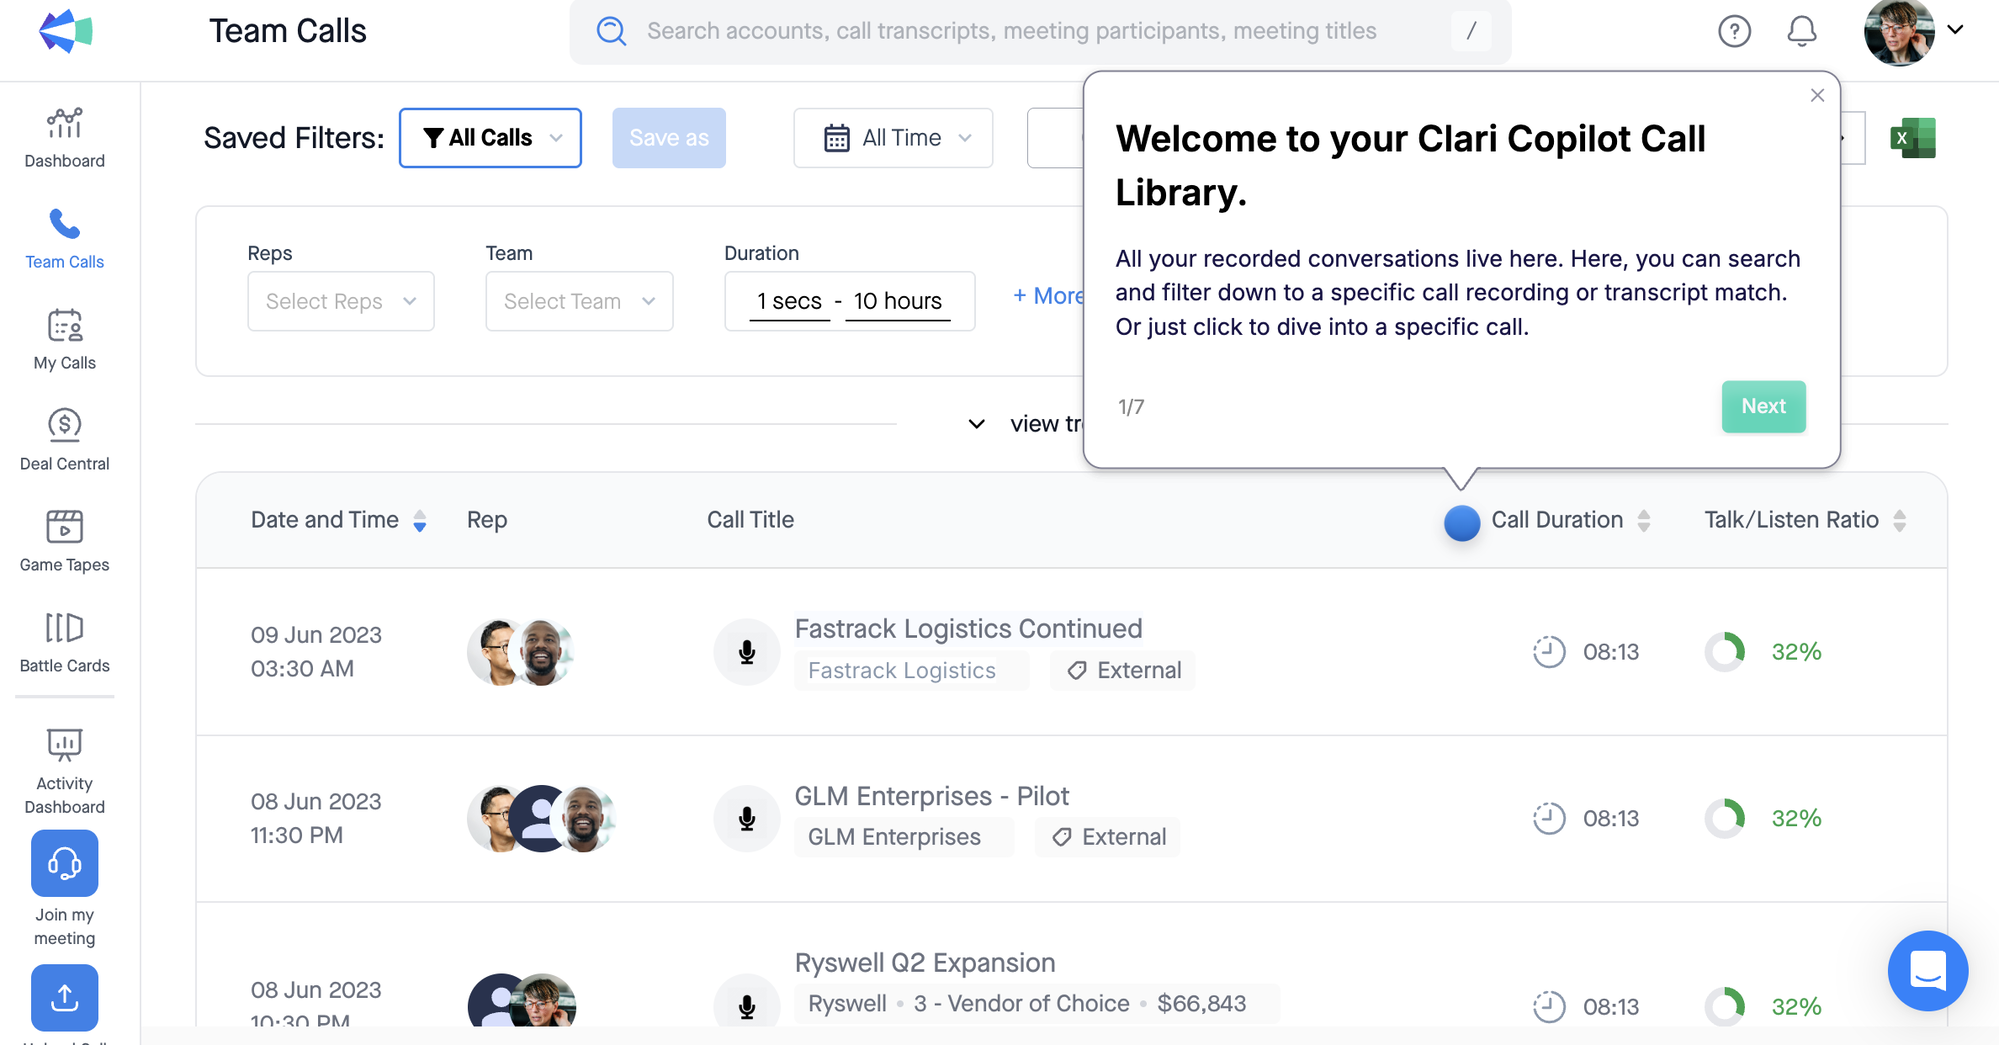Click "09 Jun 2023" date cell
Image resolution: width=1999 pixels, height=1045 pixels.
(x=316, y=635)
